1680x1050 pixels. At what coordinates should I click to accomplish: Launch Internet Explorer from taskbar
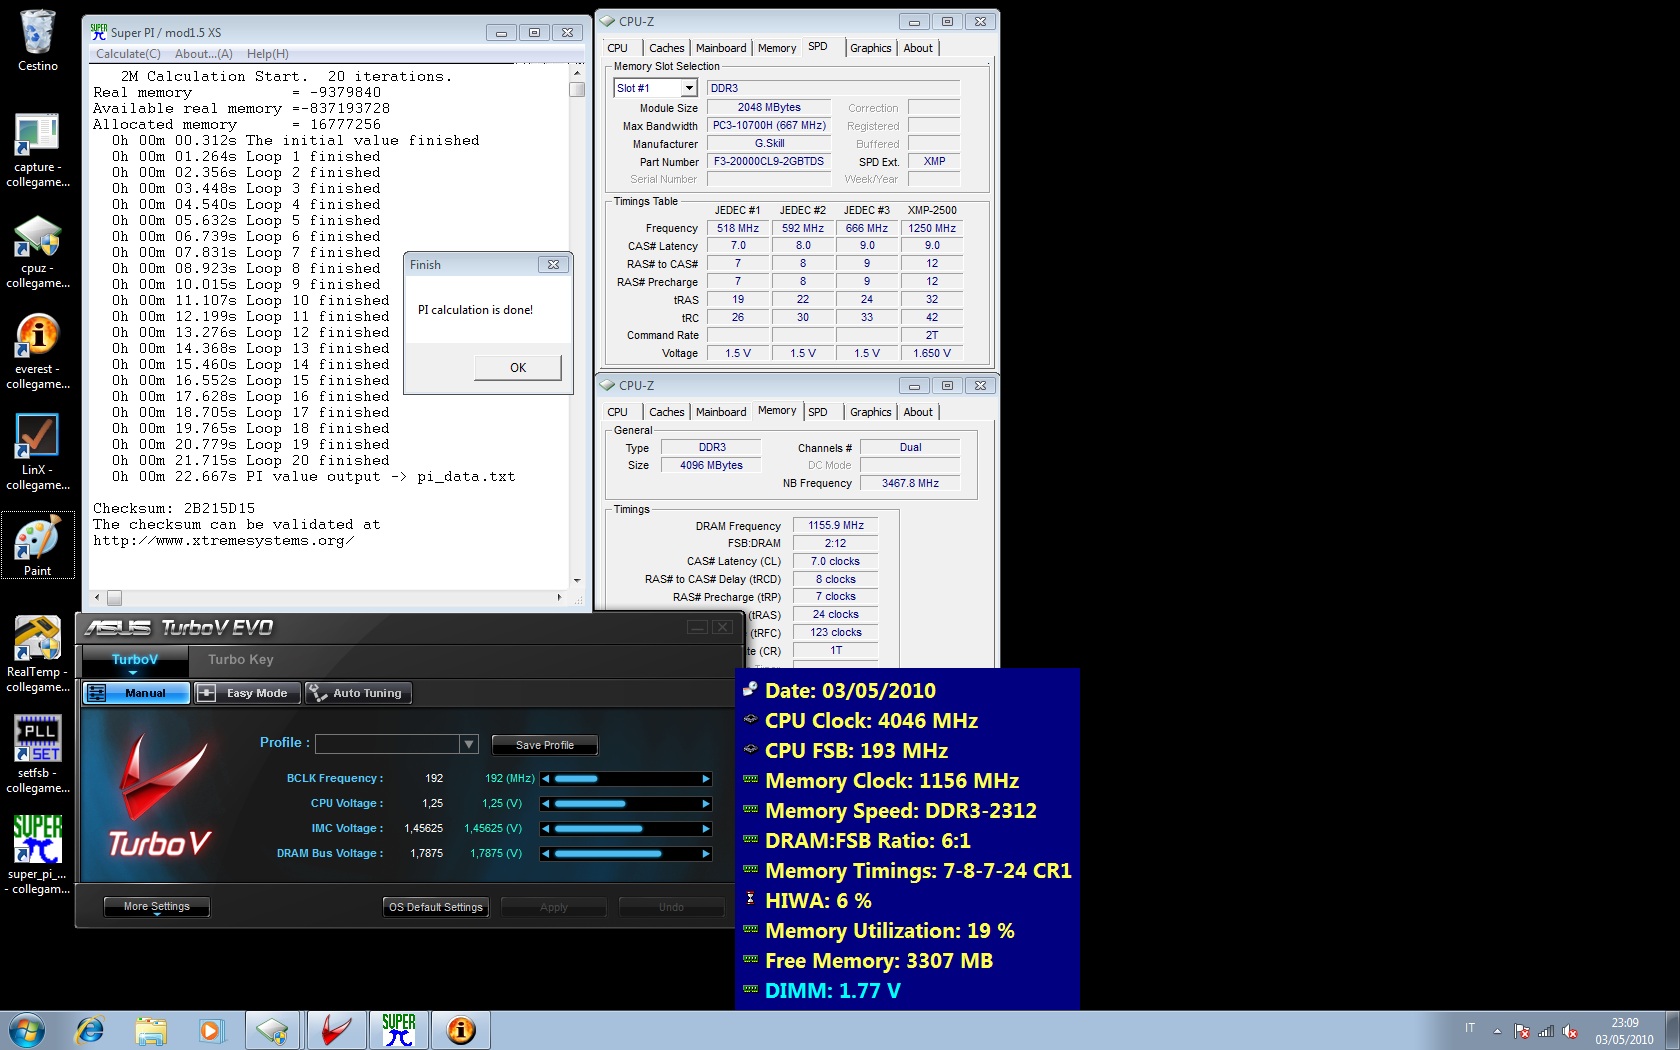[90, 1030]
